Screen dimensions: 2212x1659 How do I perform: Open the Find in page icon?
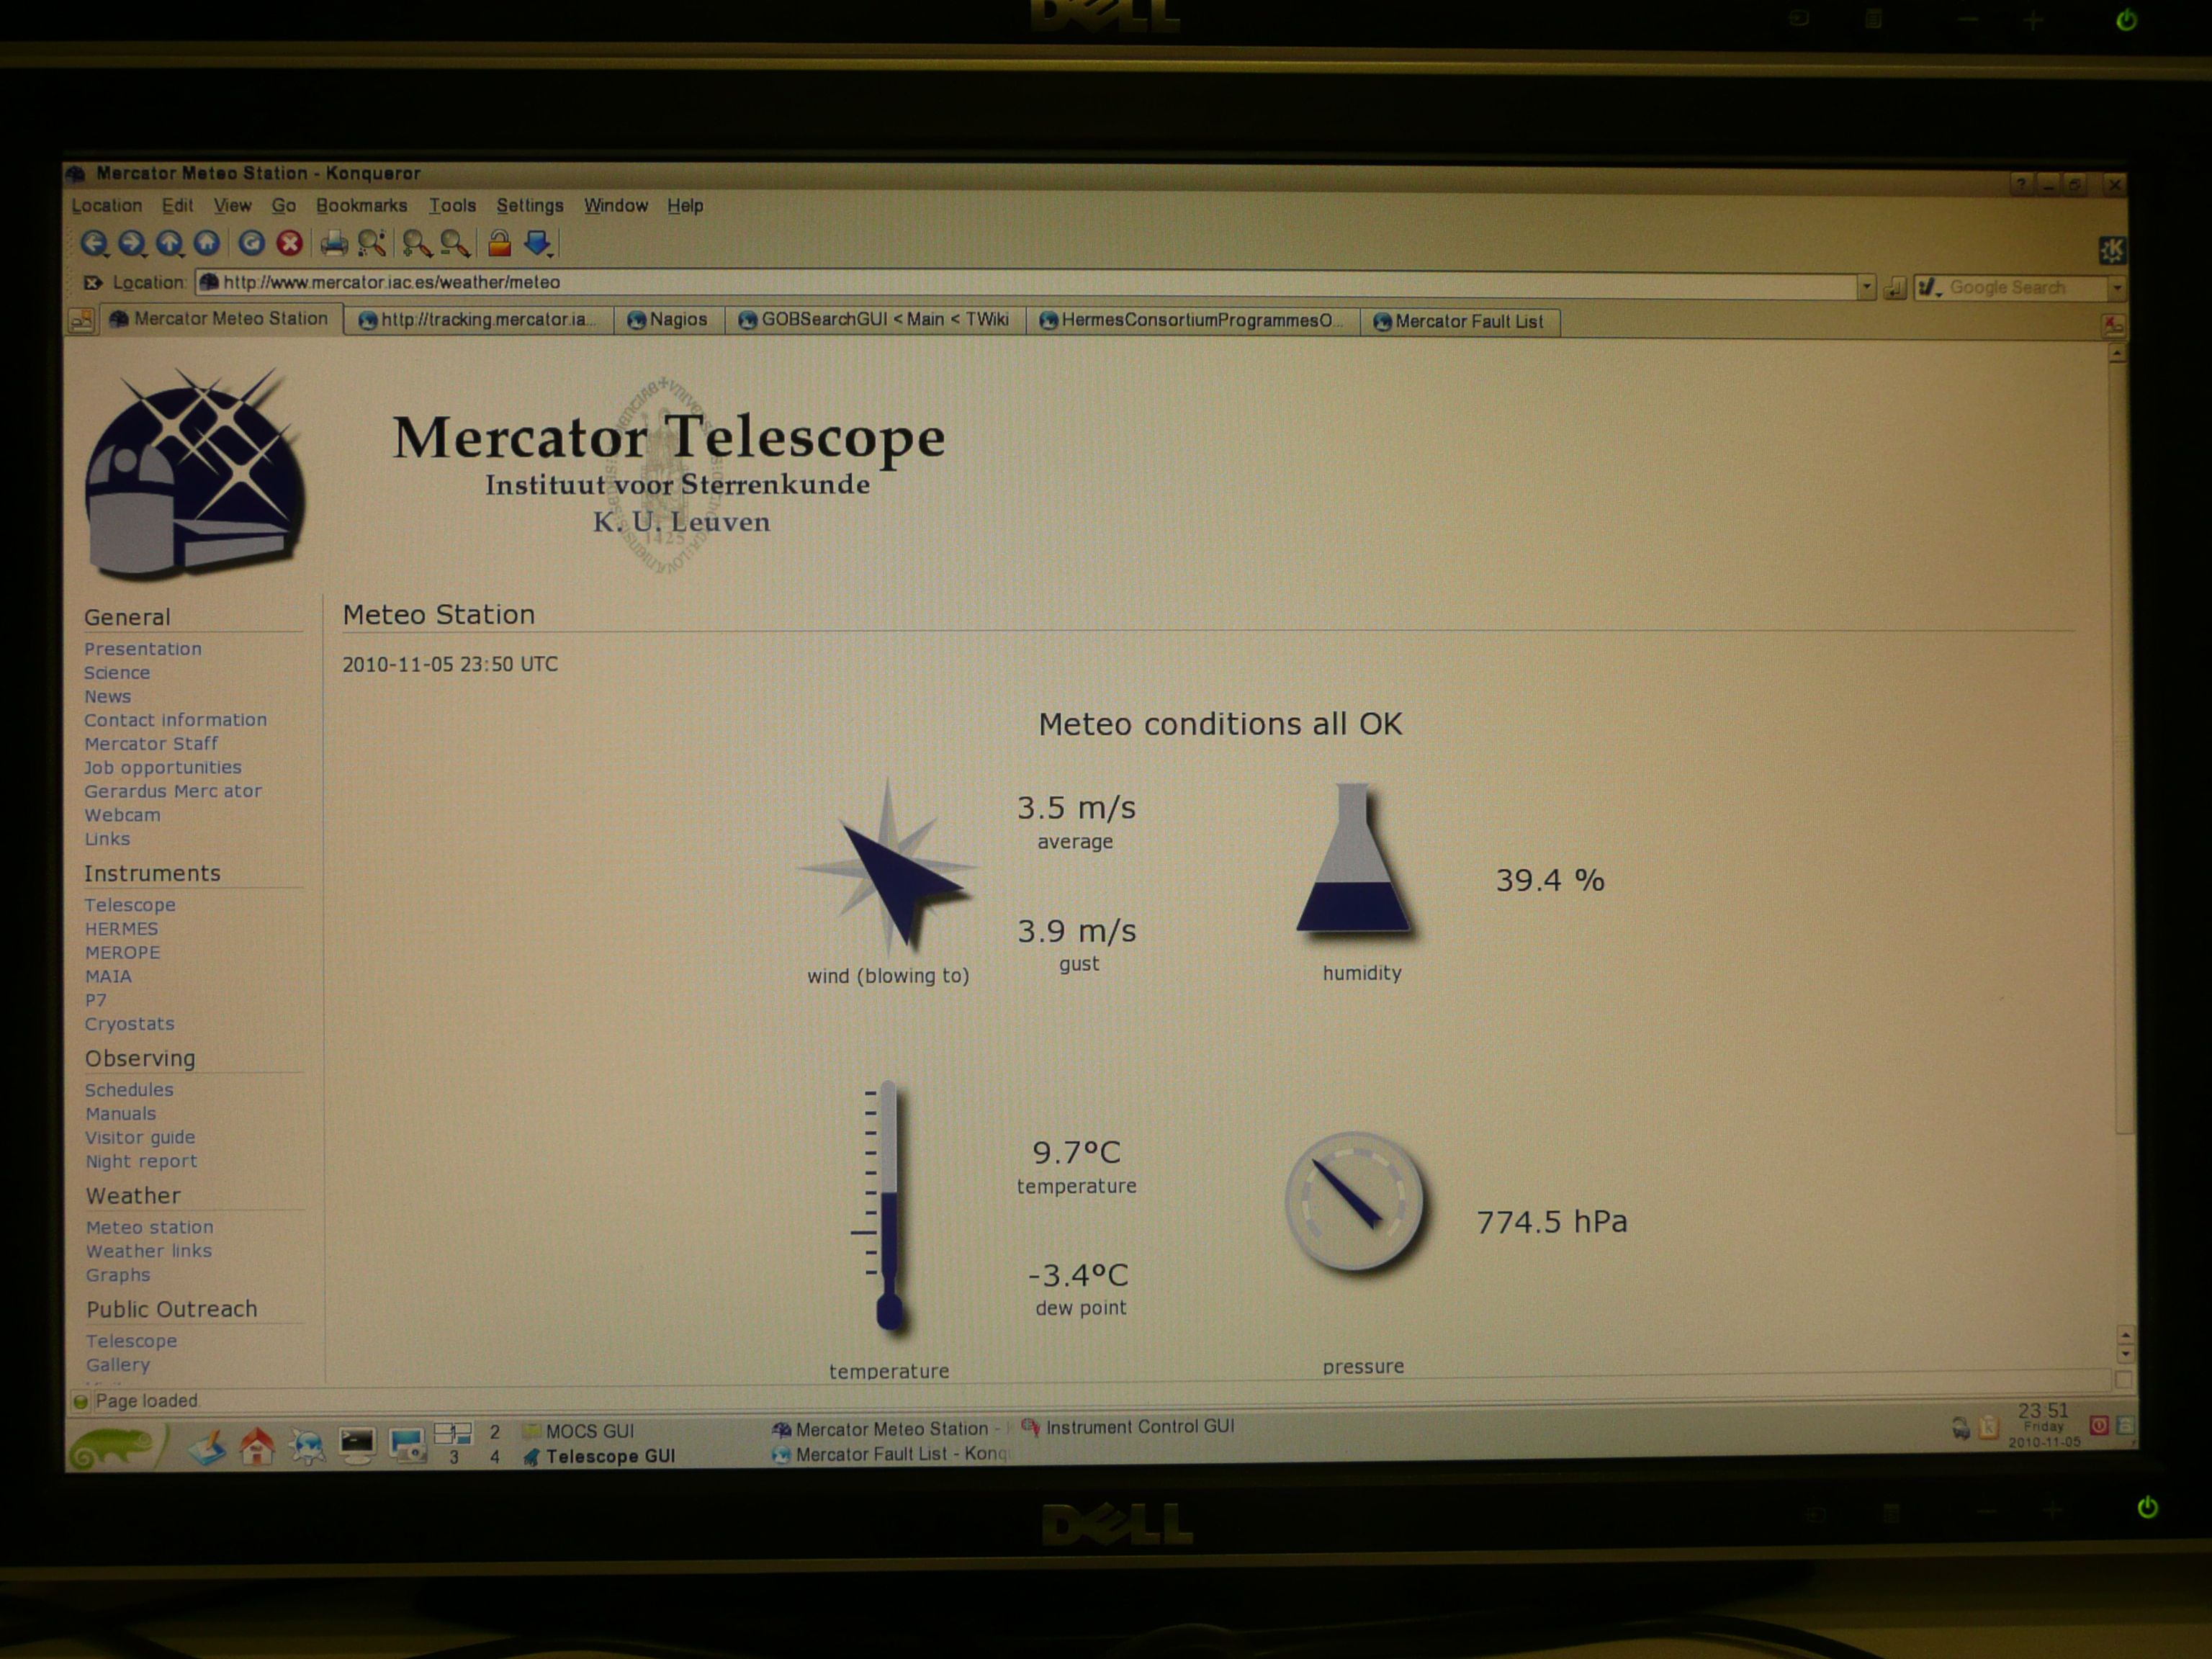point(372,243)
